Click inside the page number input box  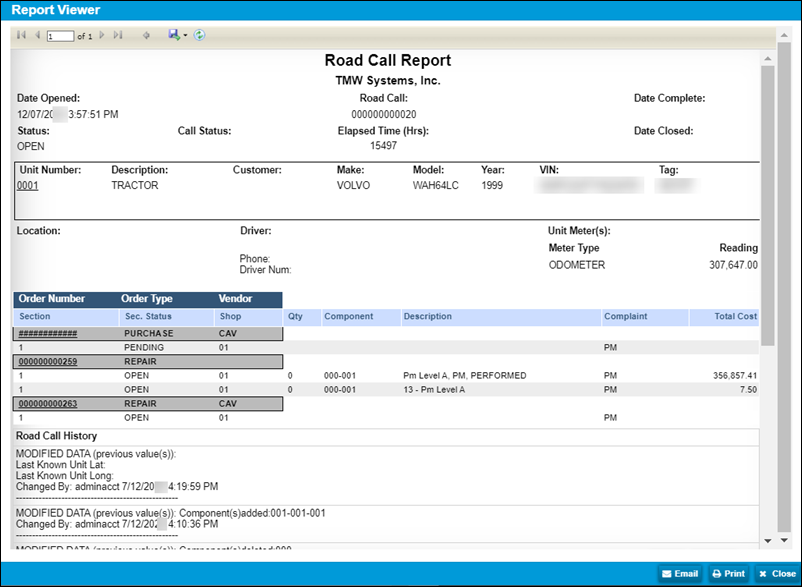60,35
